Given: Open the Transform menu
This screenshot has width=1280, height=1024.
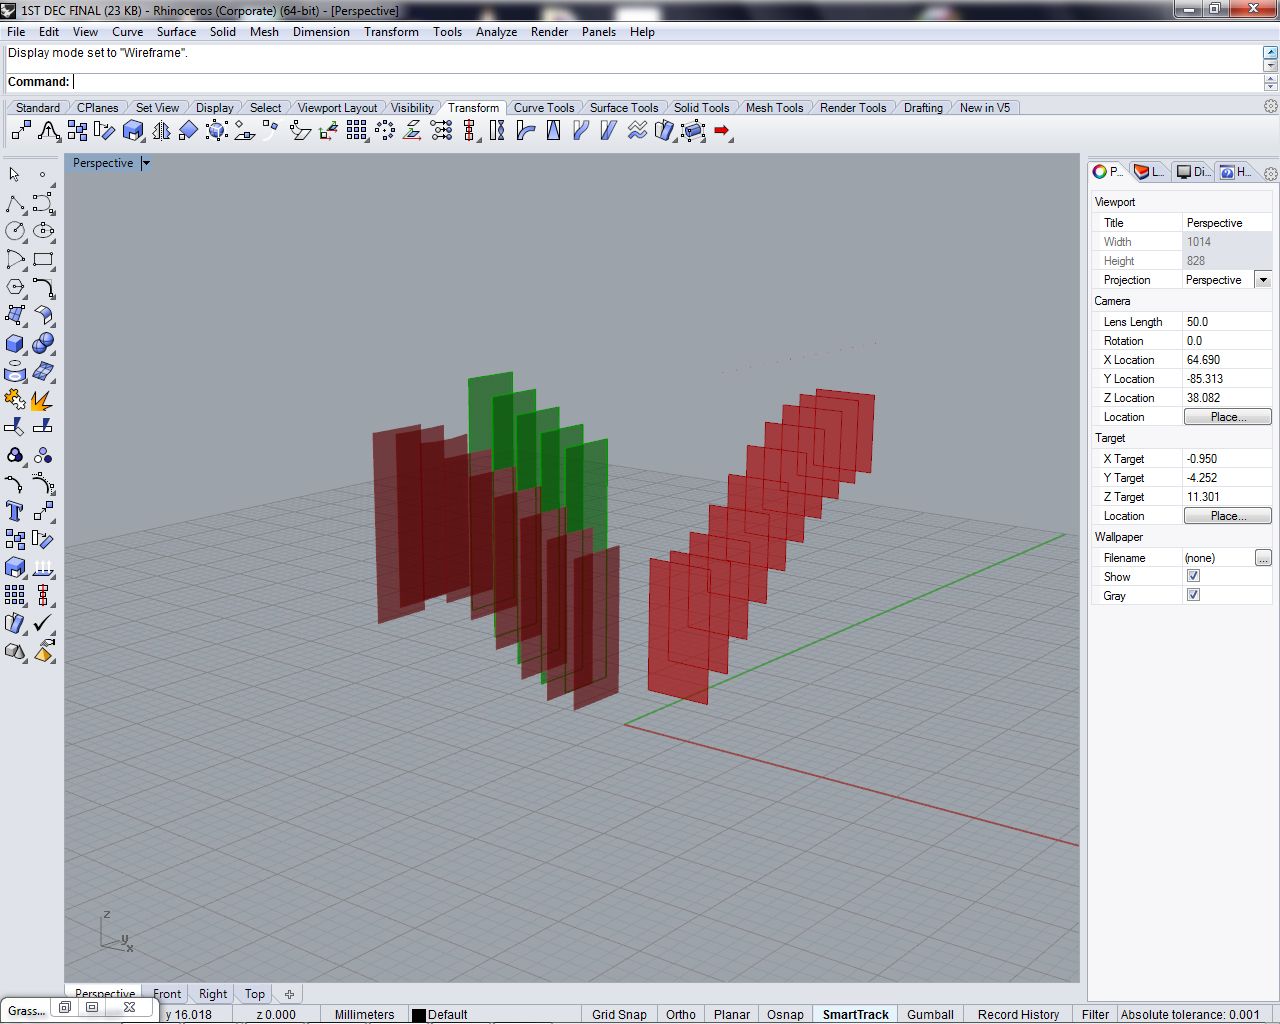Looking at the screenshot, I should tap(391, 31).
